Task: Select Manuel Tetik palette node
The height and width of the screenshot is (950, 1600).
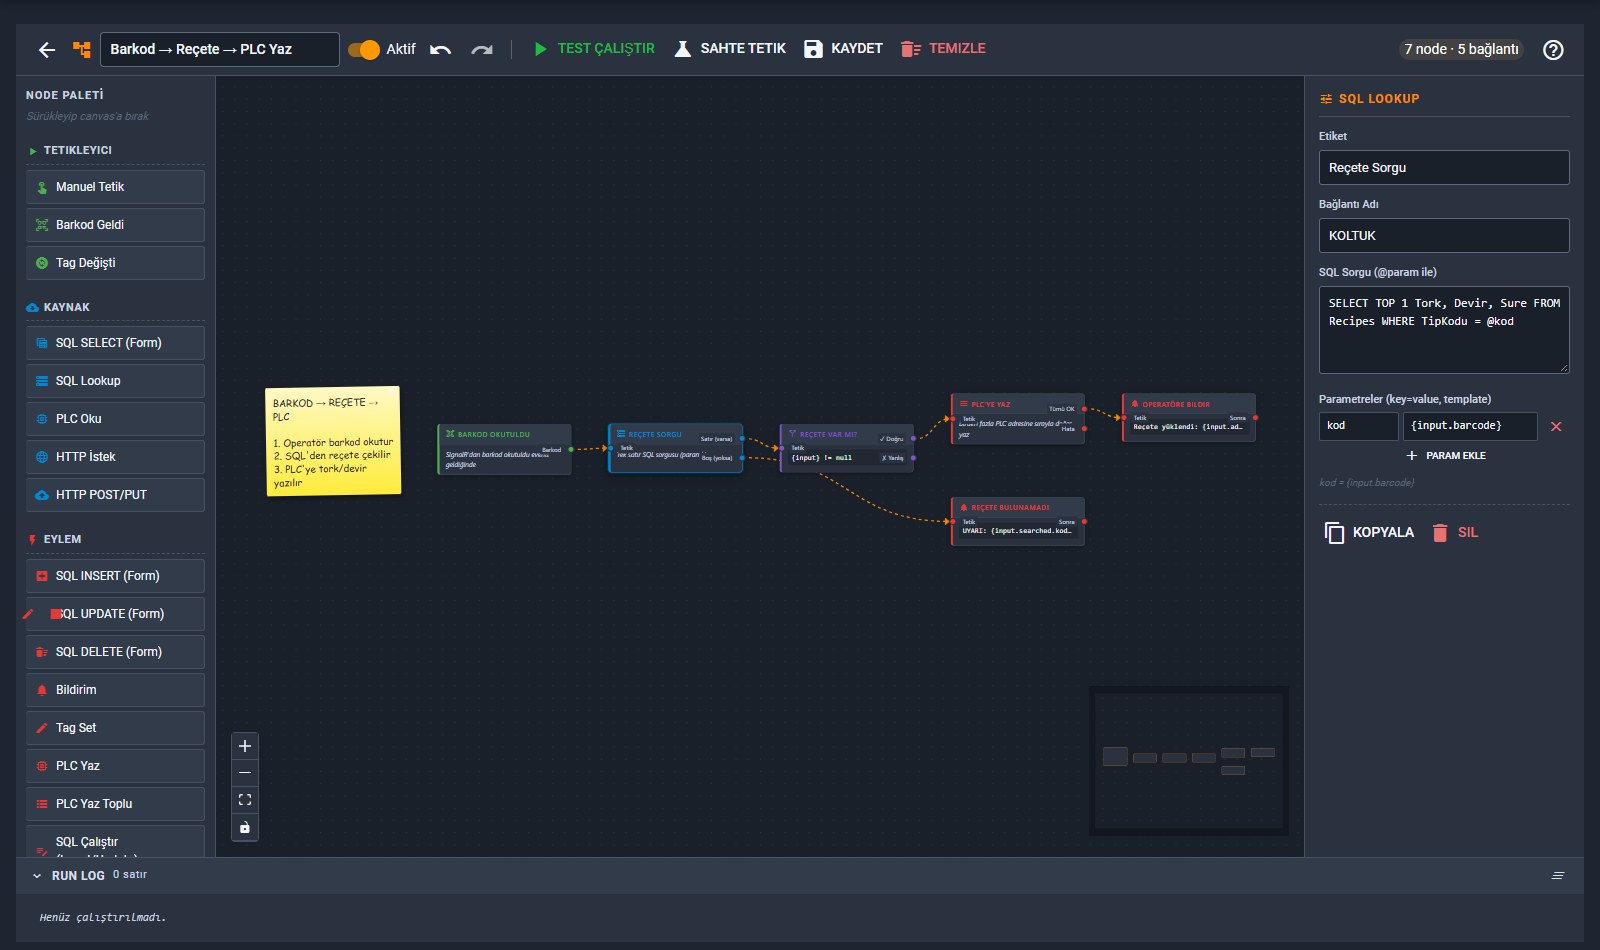Action: pyautogui.click(x=115, y=187)
